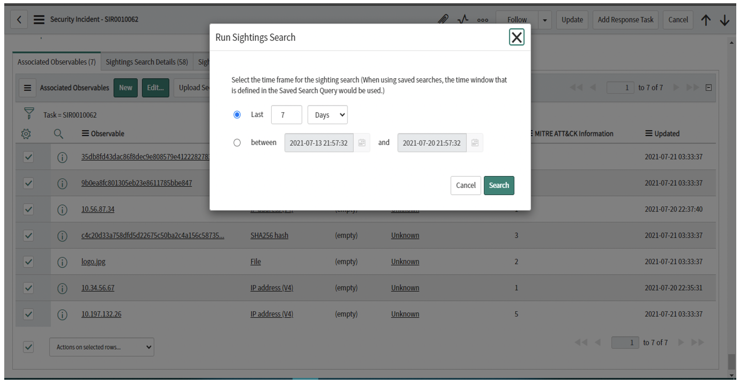The image size is (738, 383).
Task: Go to previous record with up arrow
Action: tap(706, 20)
